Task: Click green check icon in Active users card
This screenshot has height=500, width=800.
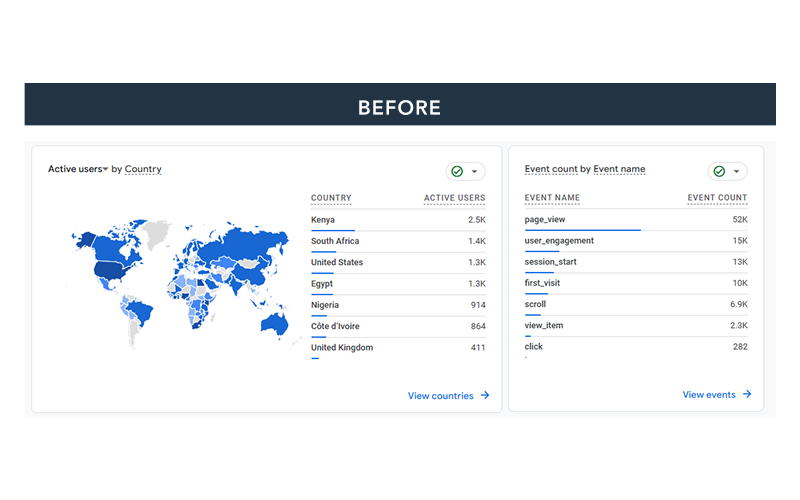Action: 457,171
